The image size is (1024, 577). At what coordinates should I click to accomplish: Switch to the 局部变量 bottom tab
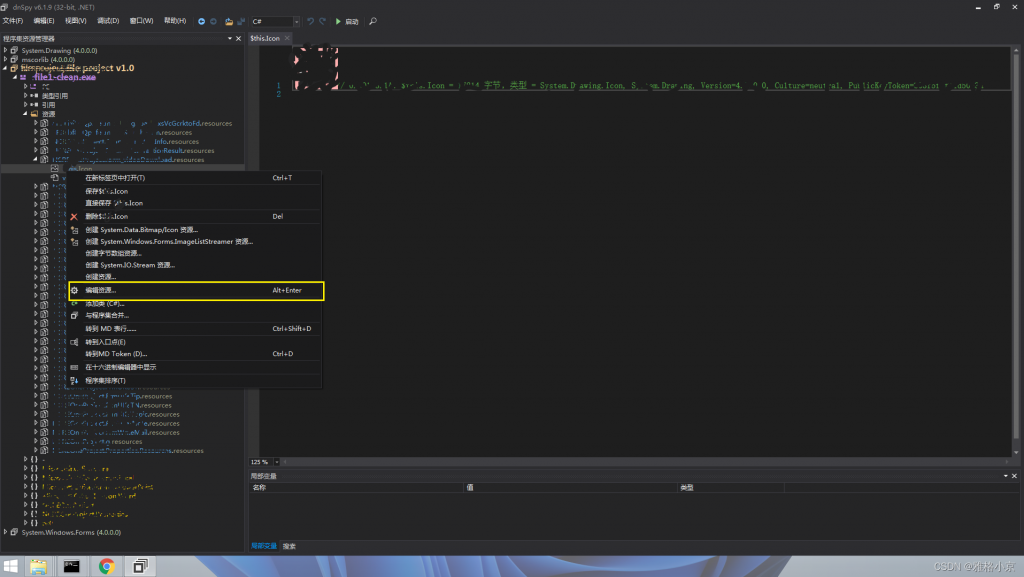pyautogui.click(x=264, y=546)
